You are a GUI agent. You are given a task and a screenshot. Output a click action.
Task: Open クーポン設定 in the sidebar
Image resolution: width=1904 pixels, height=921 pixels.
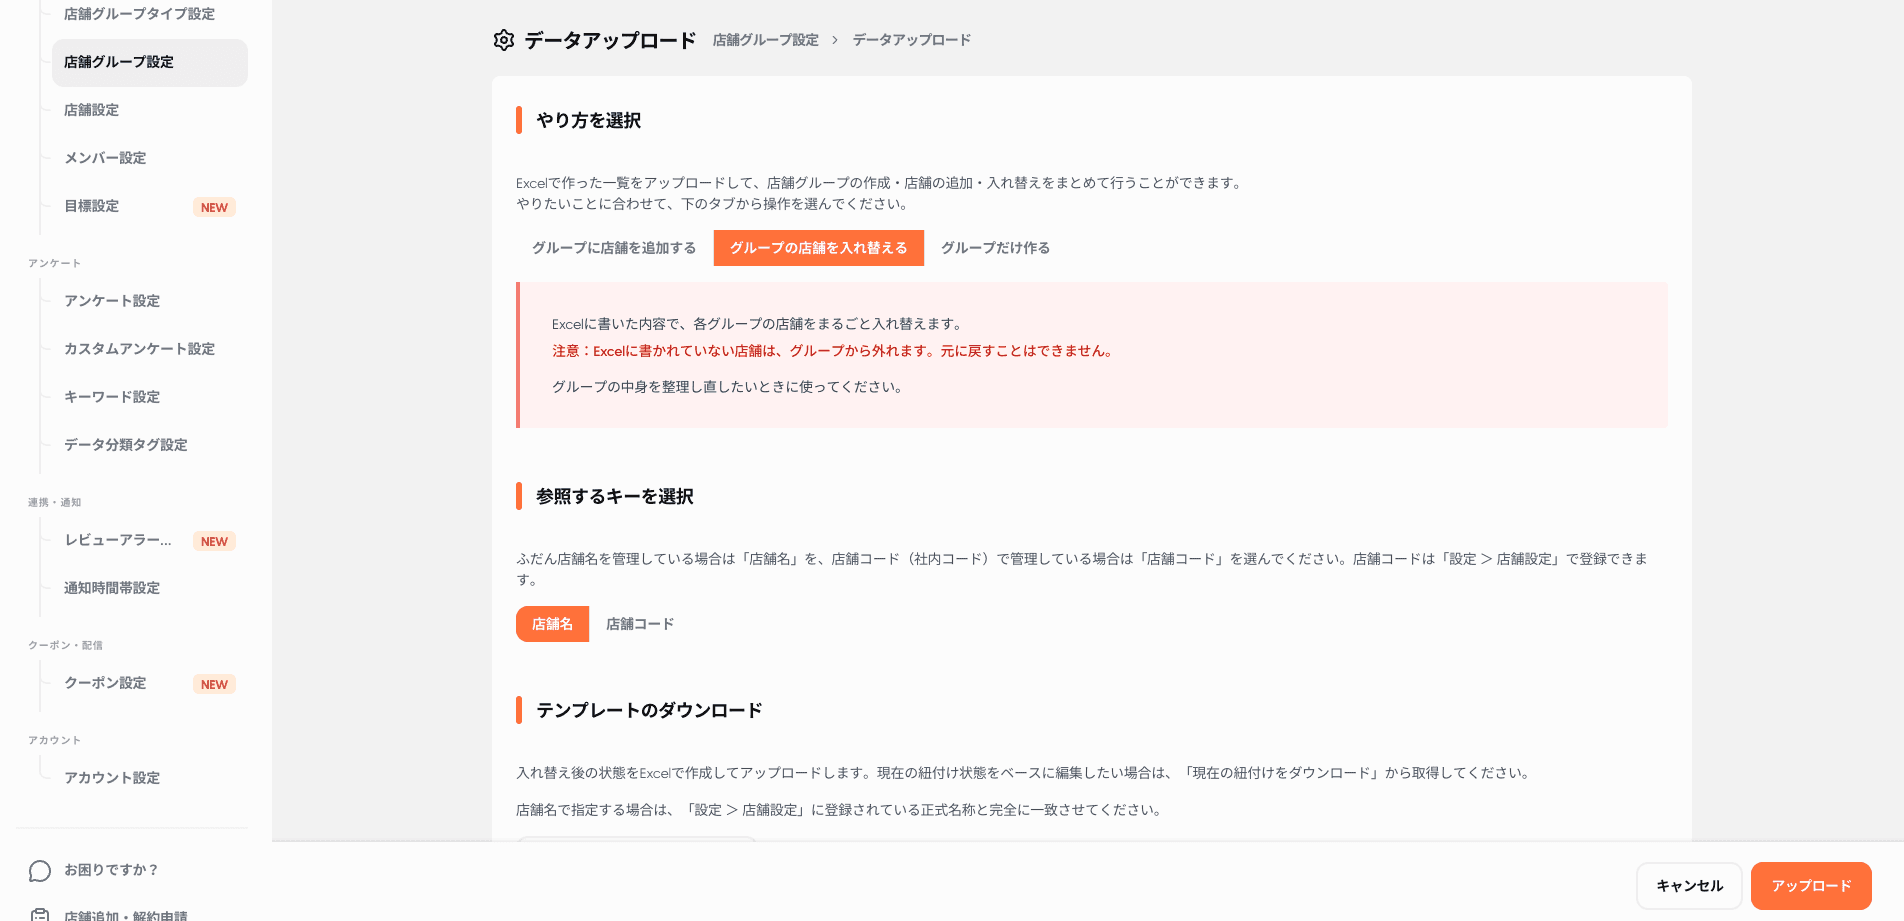[105, 683]
